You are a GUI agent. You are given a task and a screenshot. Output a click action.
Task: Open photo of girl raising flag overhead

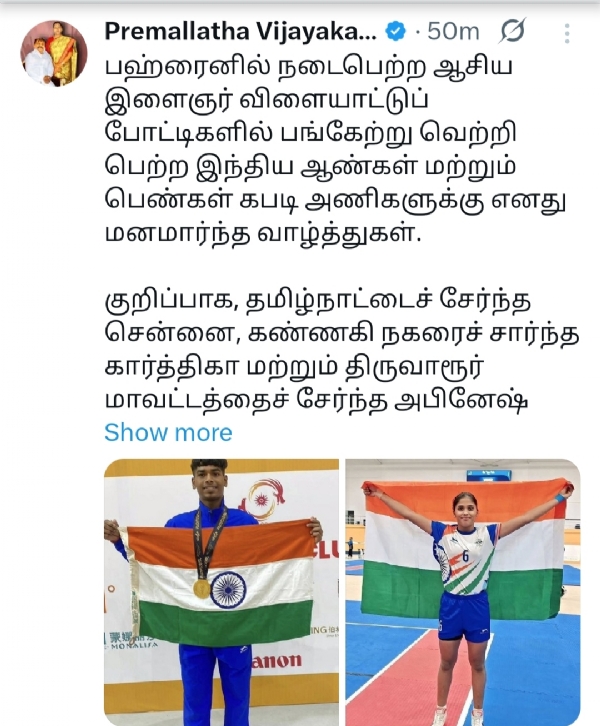462,592
